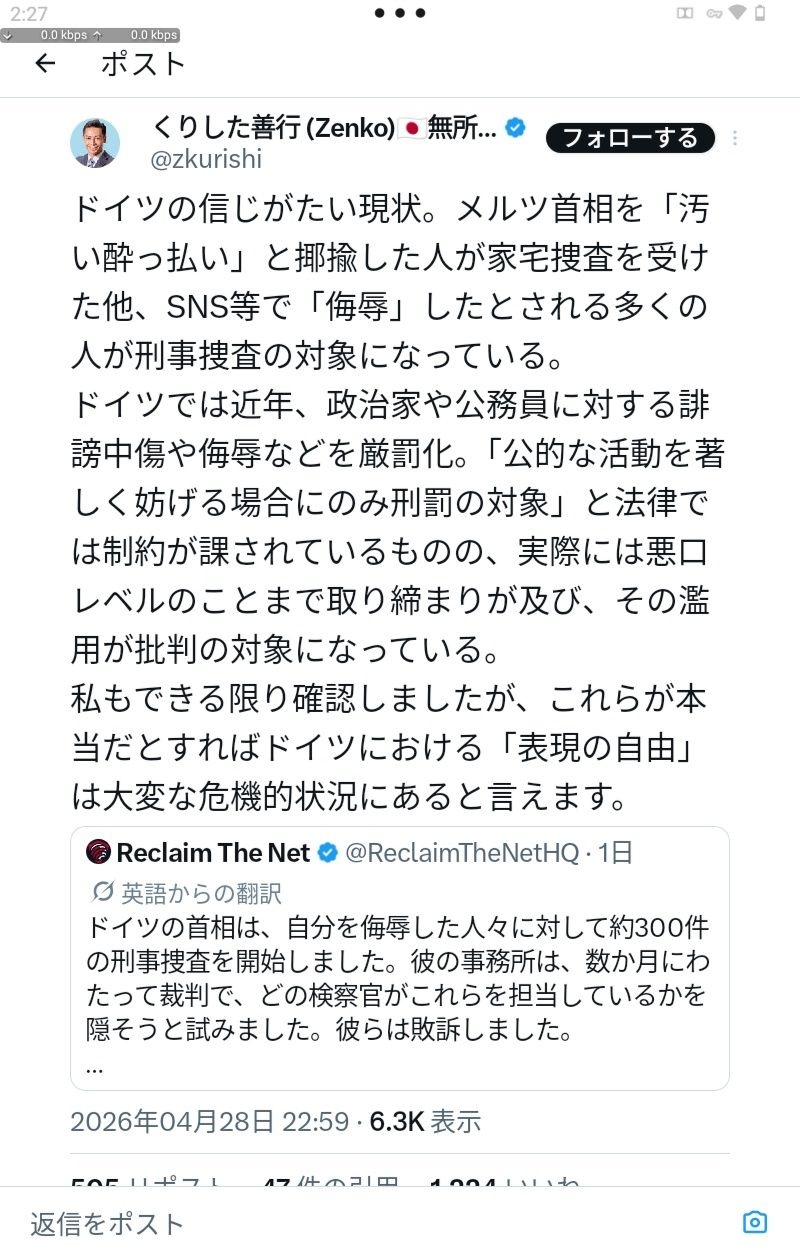This screenshot has width=800, height=1249.
Task: Tap the back arrow to previous screen
Action: pyautogui.click(x=45, y=64)
